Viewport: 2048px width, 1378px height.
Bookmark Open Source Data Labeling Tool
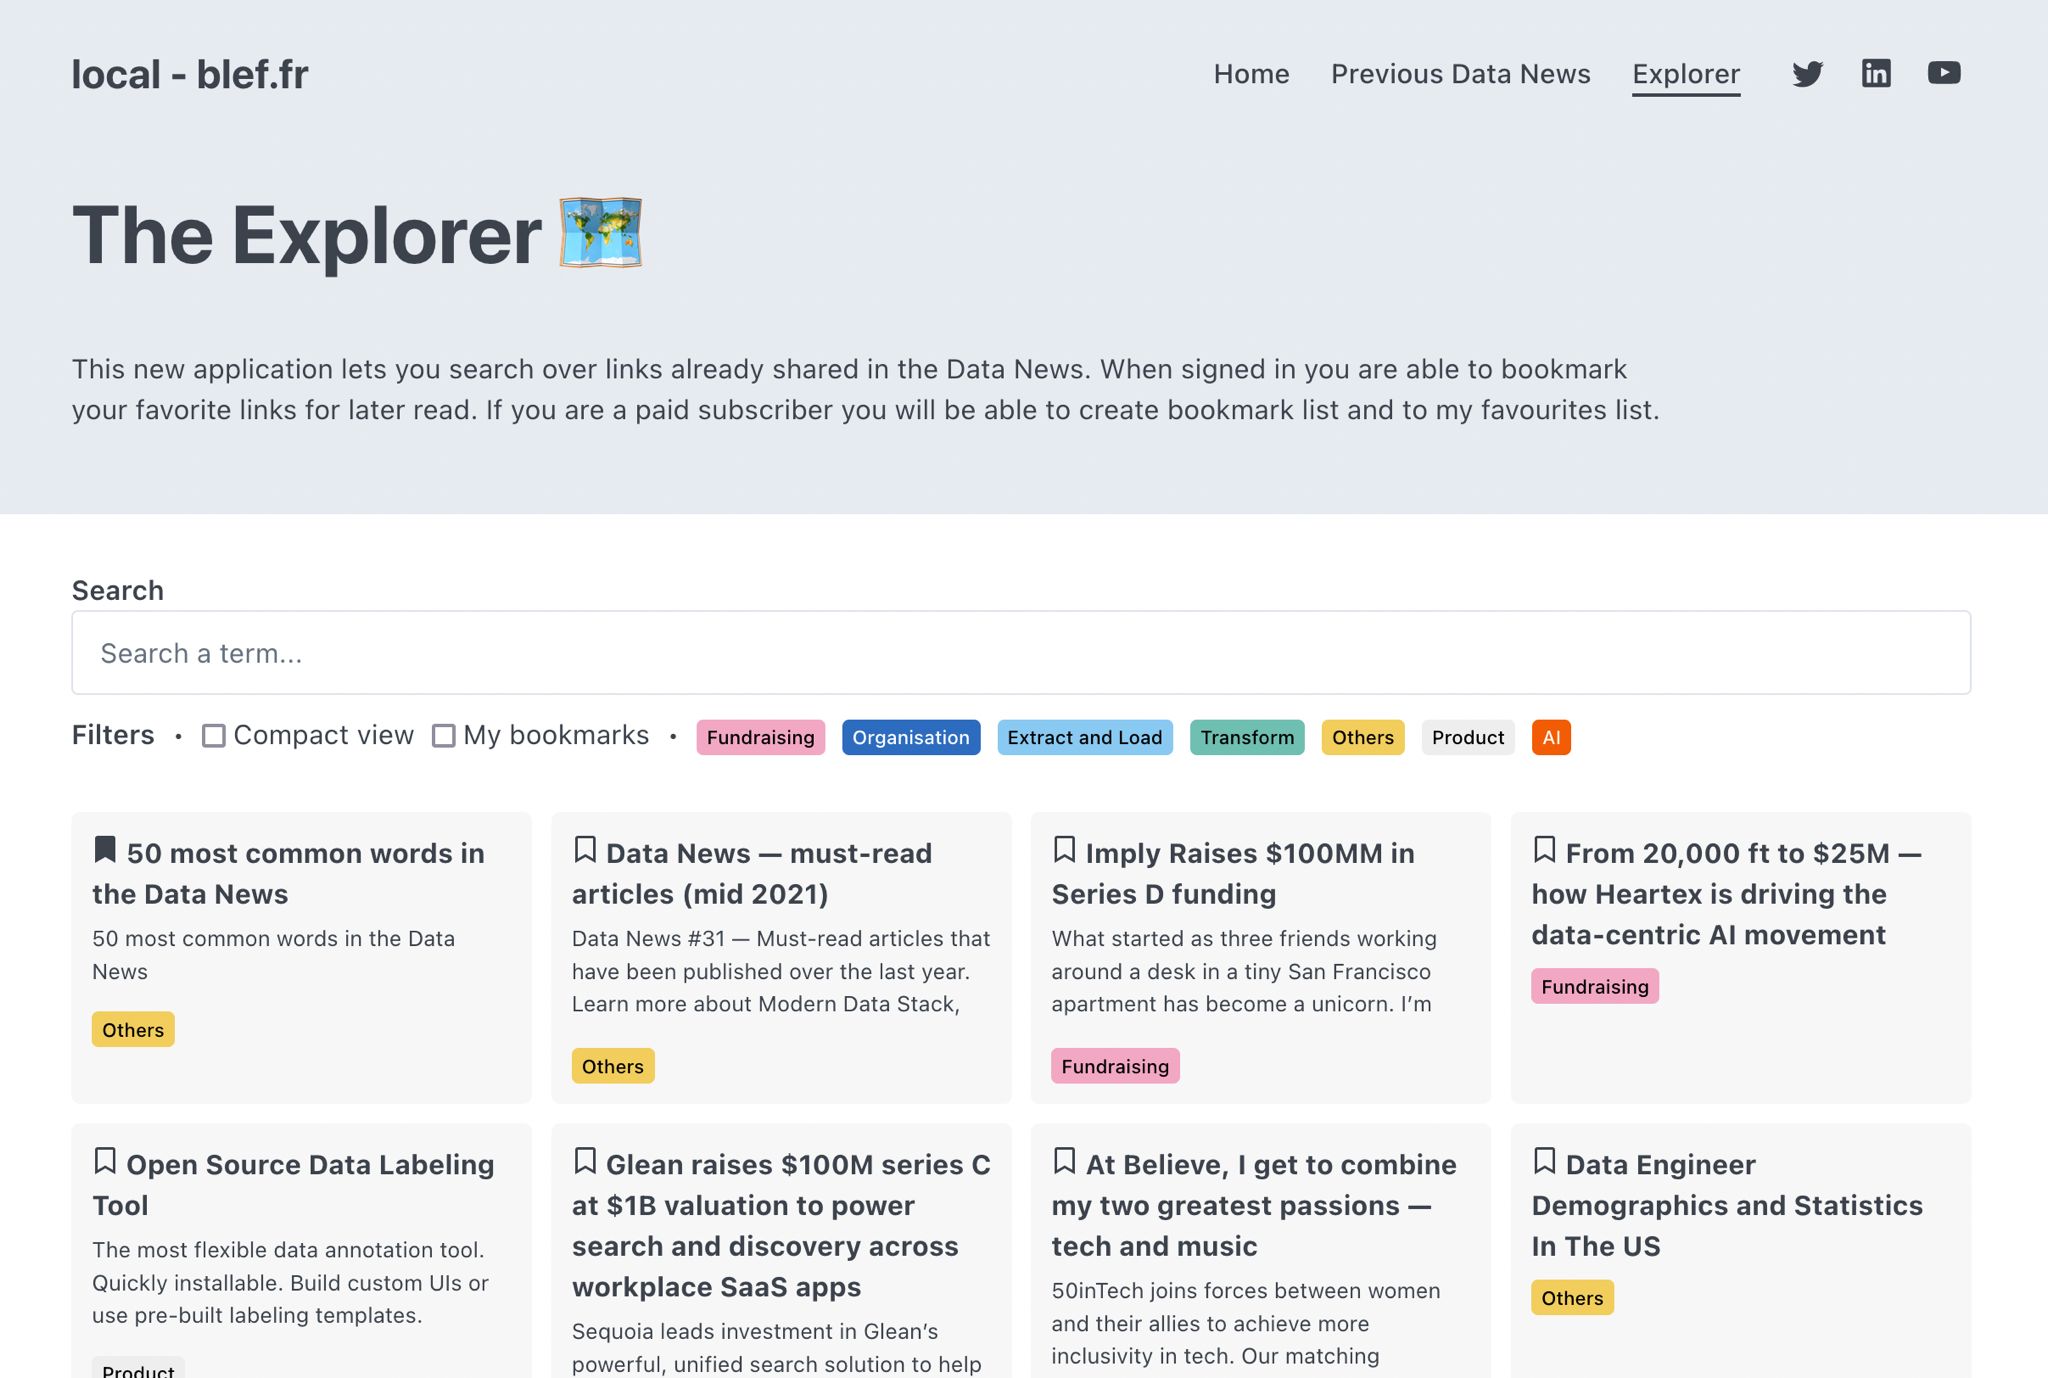tap(105, 1161)
